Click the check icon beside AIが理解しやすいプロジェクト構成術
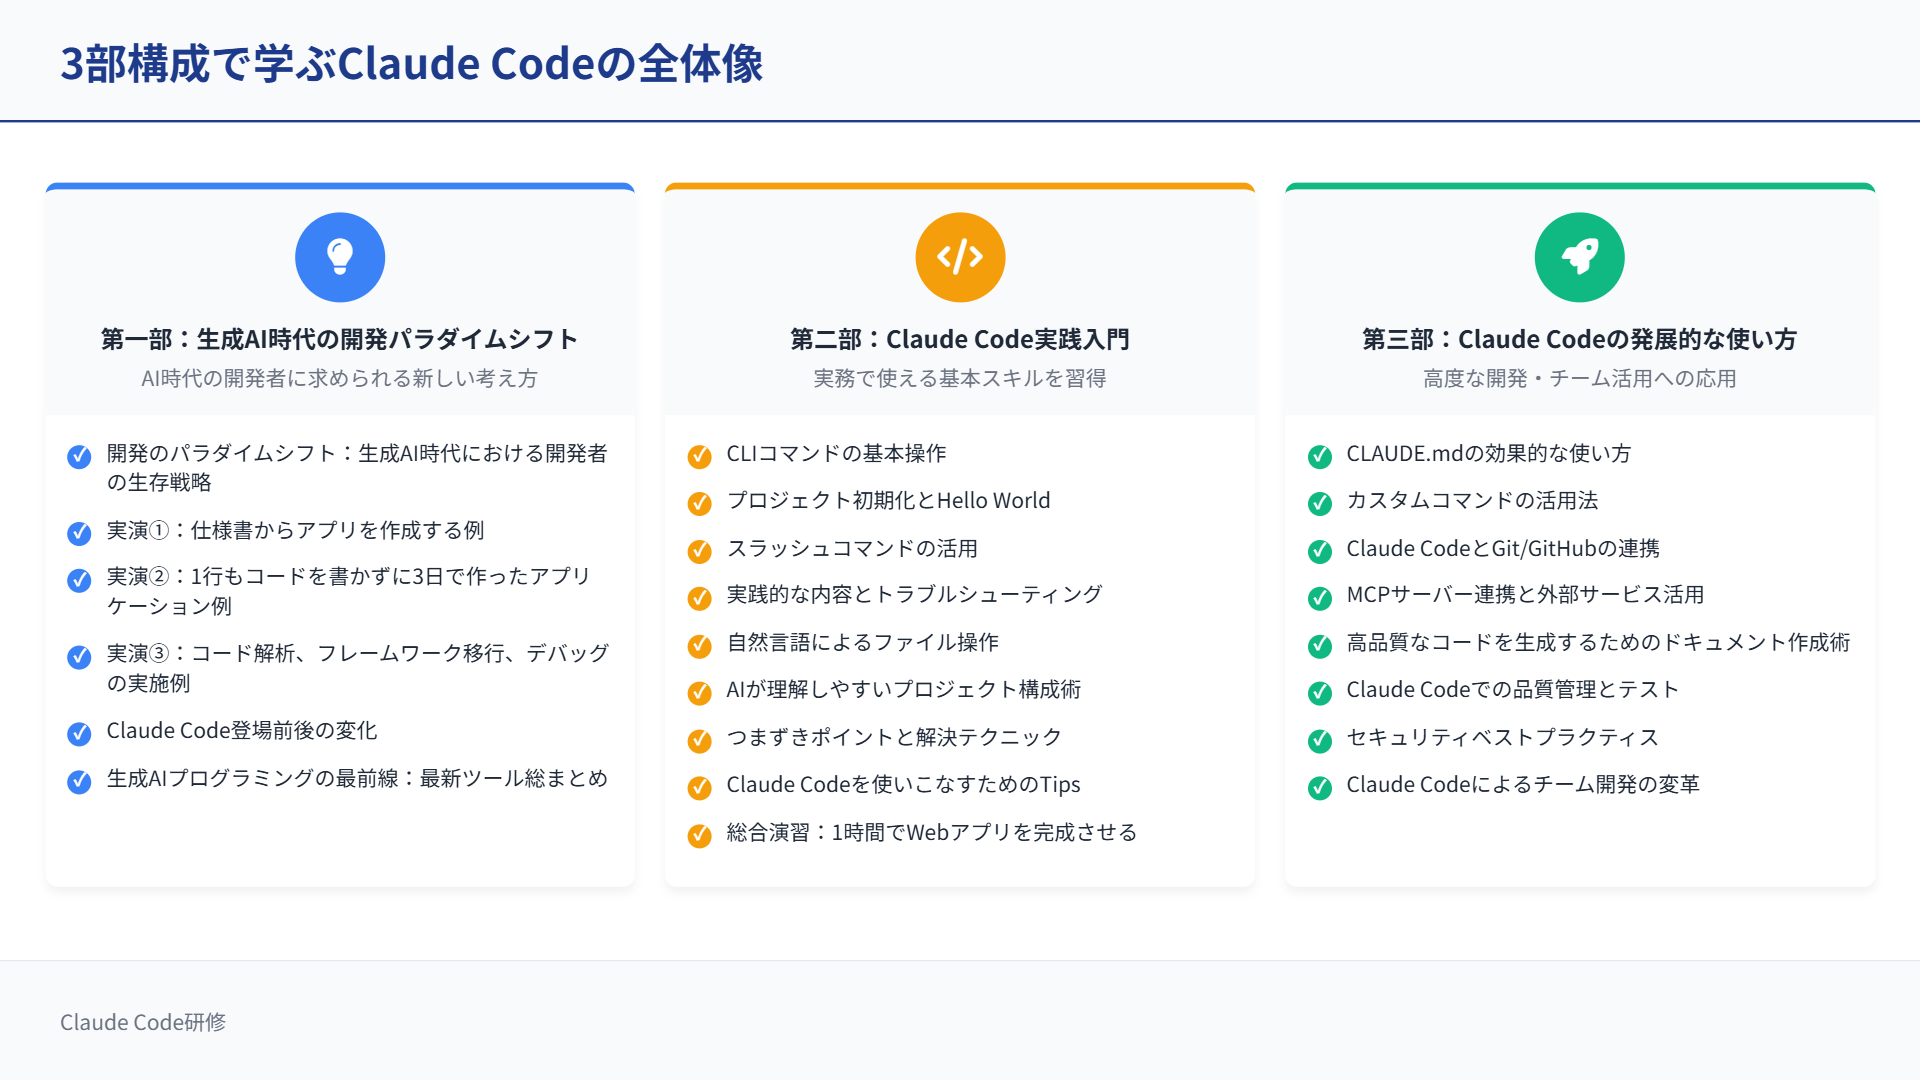This screenshot has width=1920, height=1080. [700, 693]
